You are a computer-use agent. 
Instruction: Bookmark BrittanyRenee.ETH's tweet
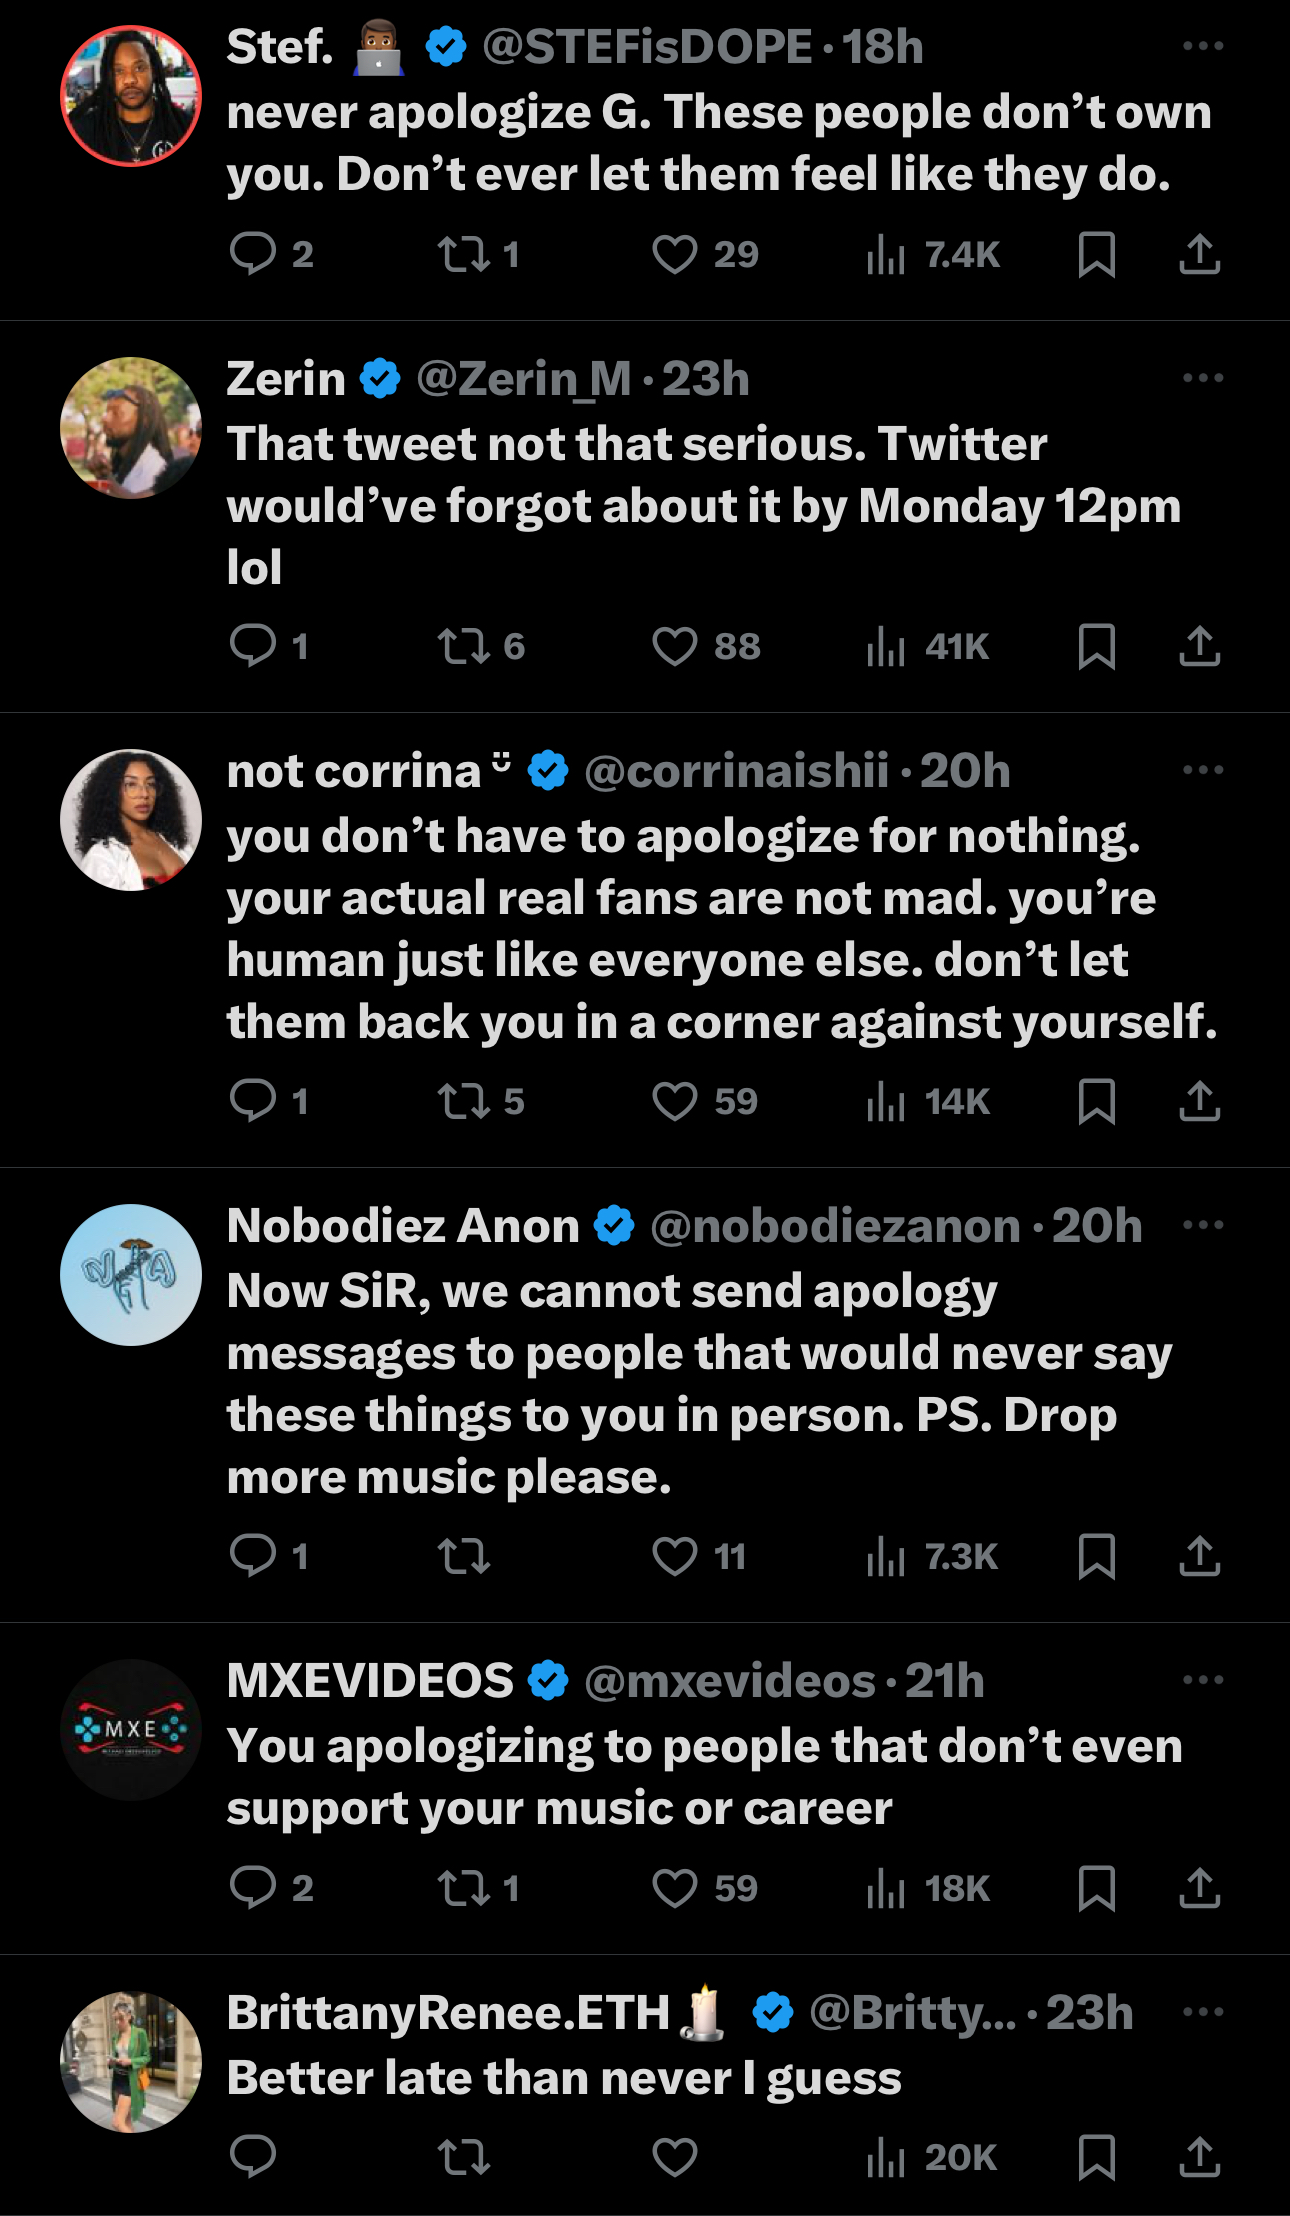tap(1097, 2157)
